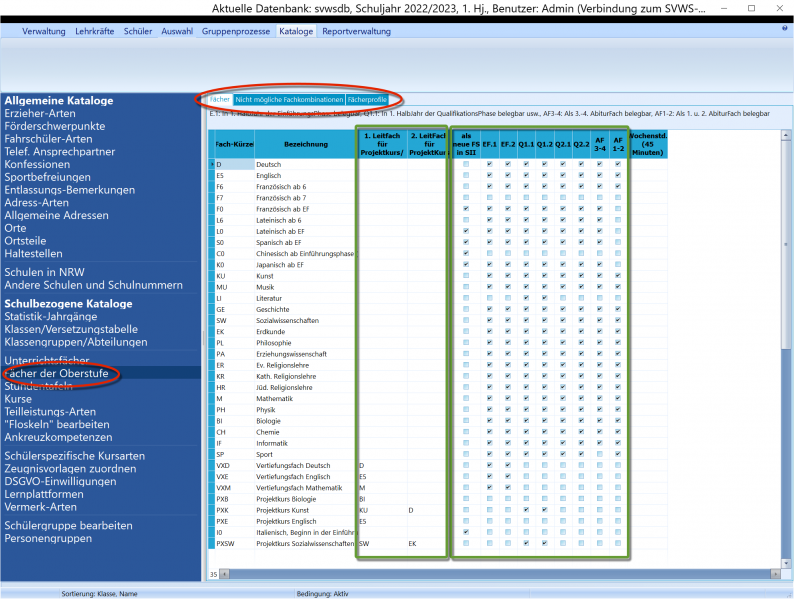Toggle EF.1 checkbox for Deutsch
Screen dimensions: 794x599
(x=489, y=164)
